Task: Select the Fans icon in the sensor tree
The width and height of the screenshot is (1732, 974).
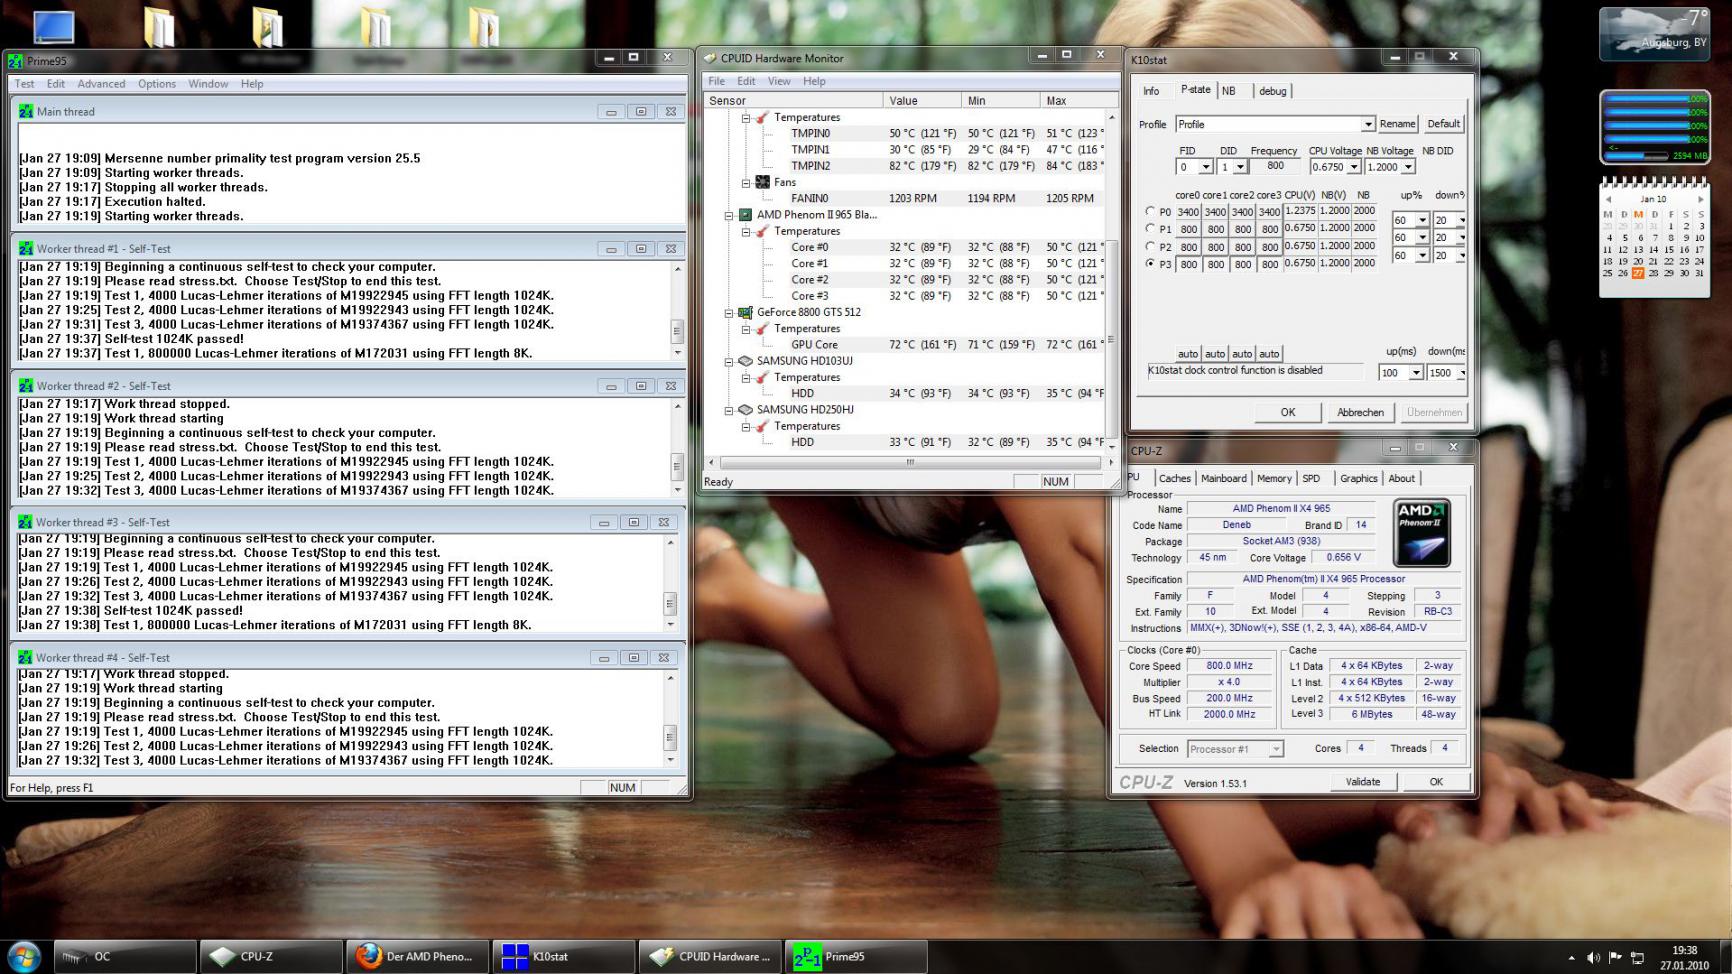Action: [x=763, y=182]
